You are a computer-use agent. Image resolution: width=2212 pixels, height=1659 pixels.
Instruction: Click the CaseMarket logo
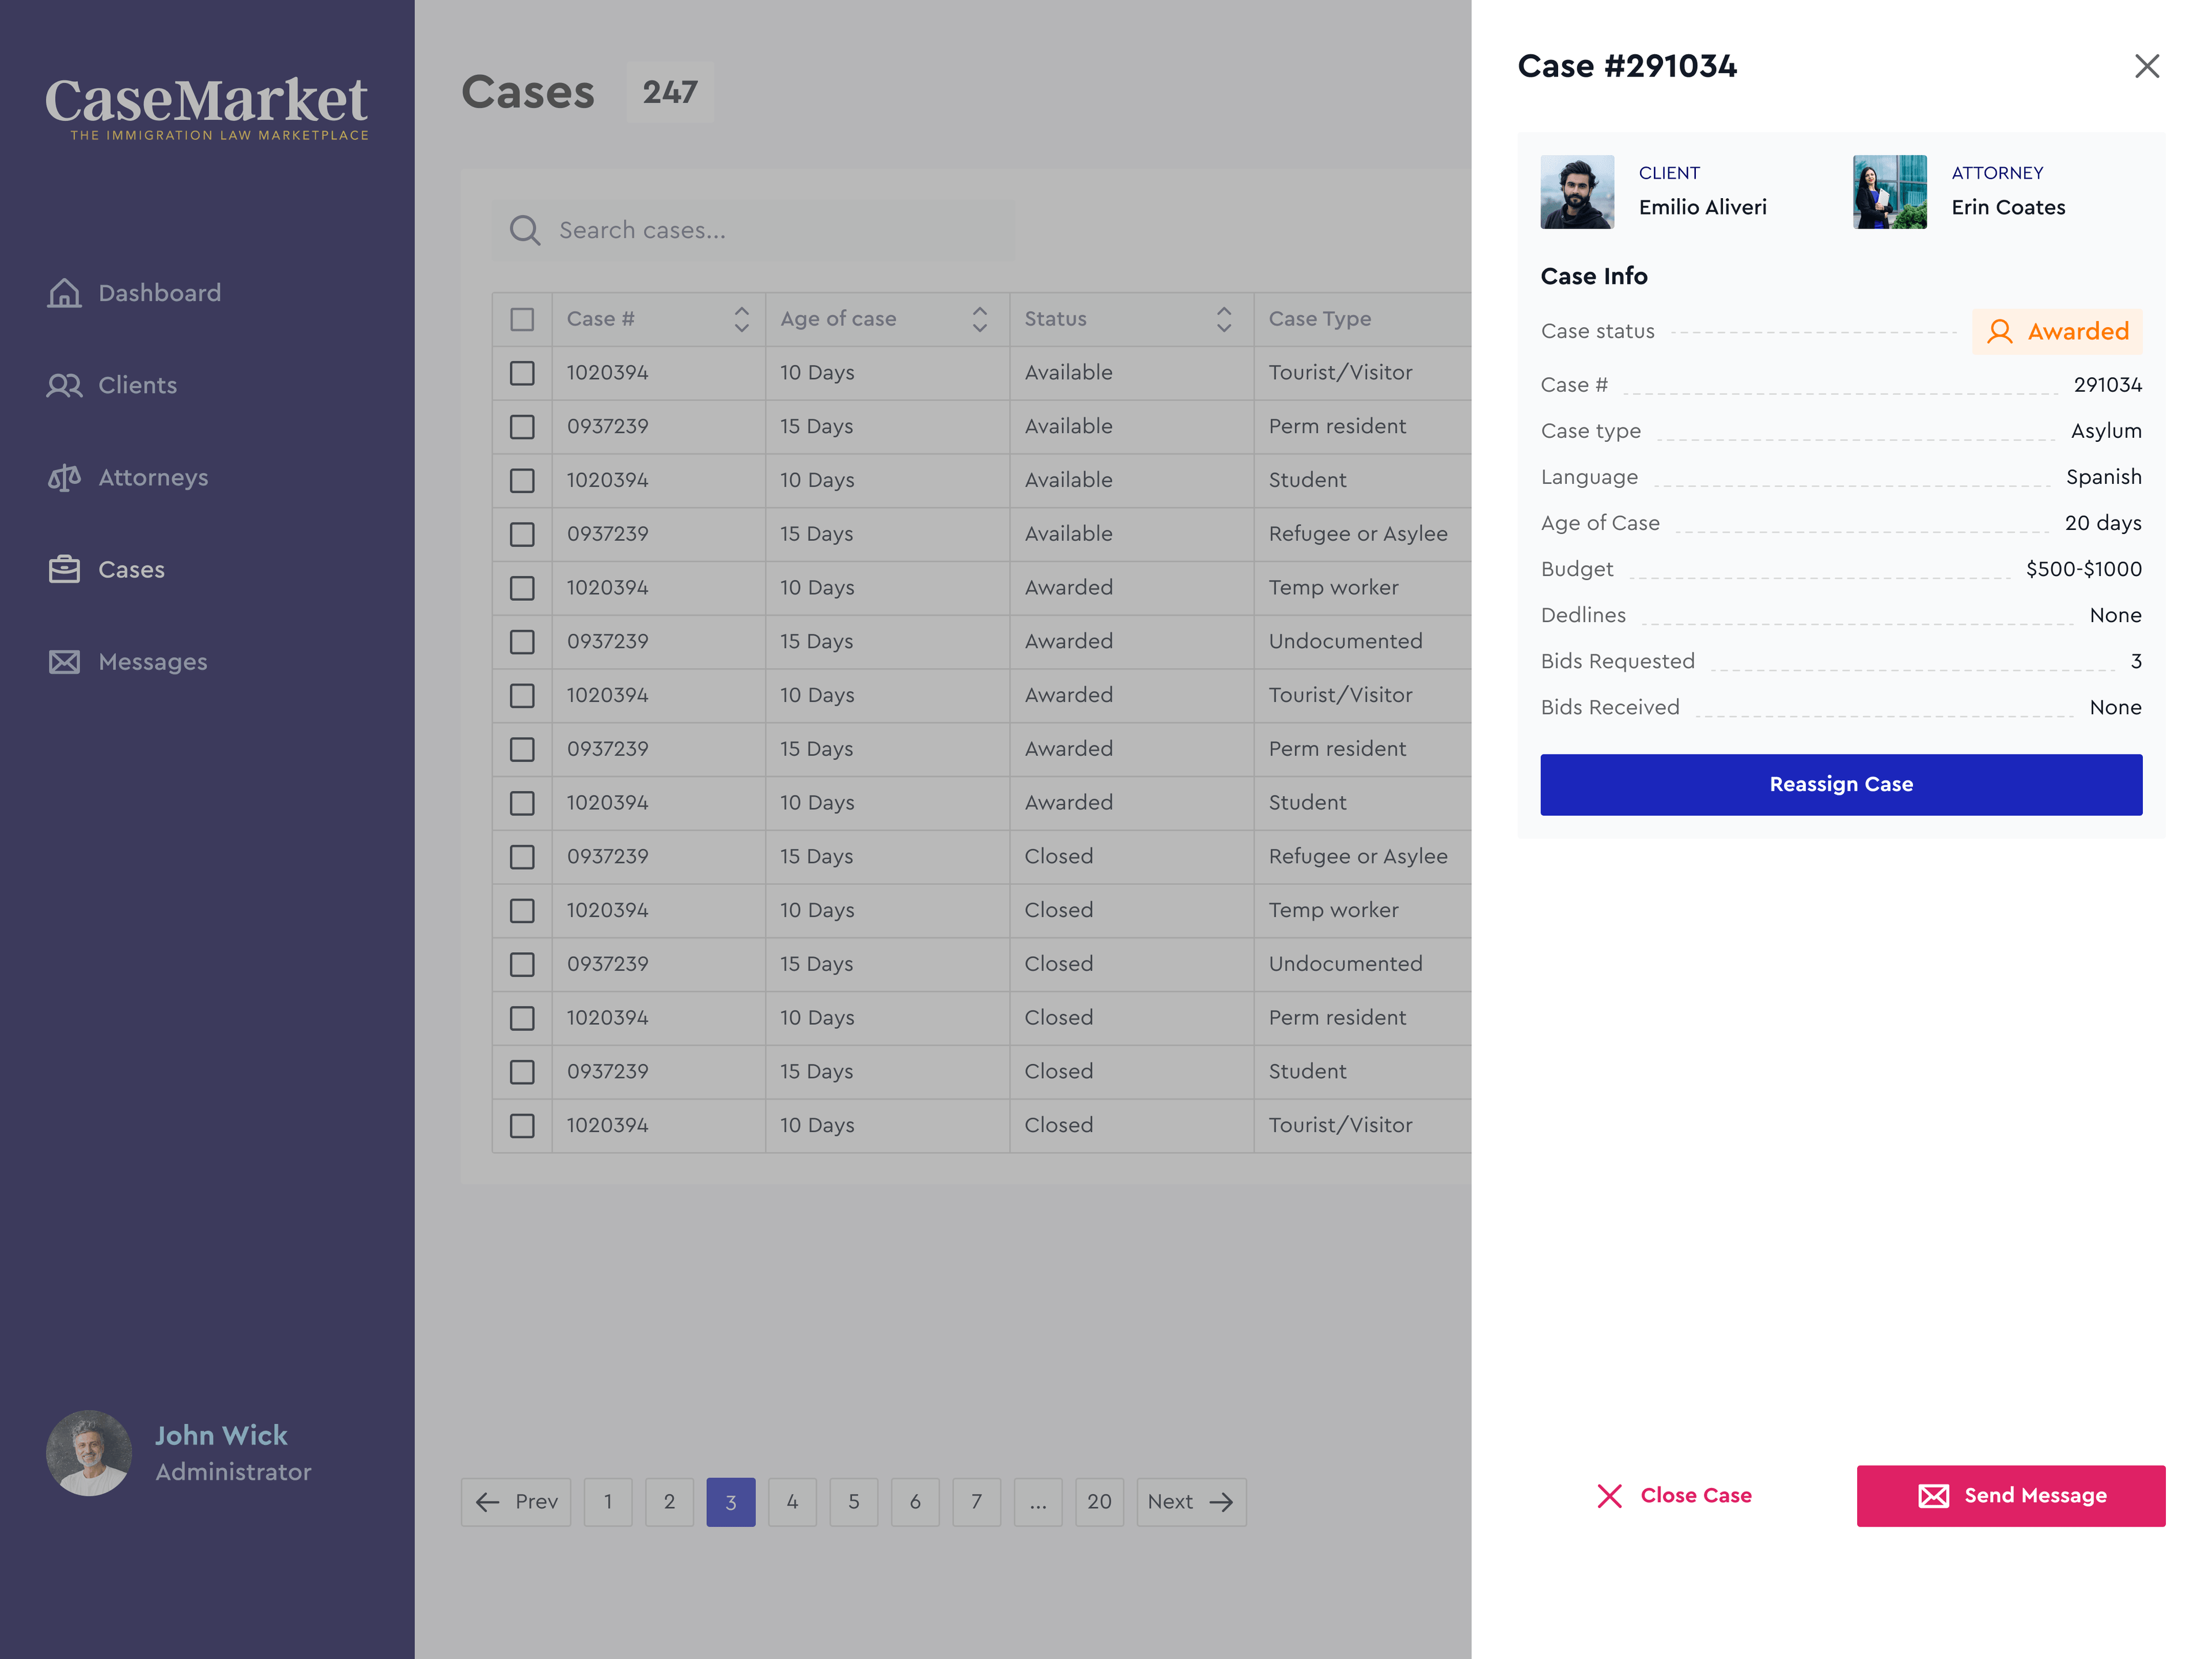207,108
